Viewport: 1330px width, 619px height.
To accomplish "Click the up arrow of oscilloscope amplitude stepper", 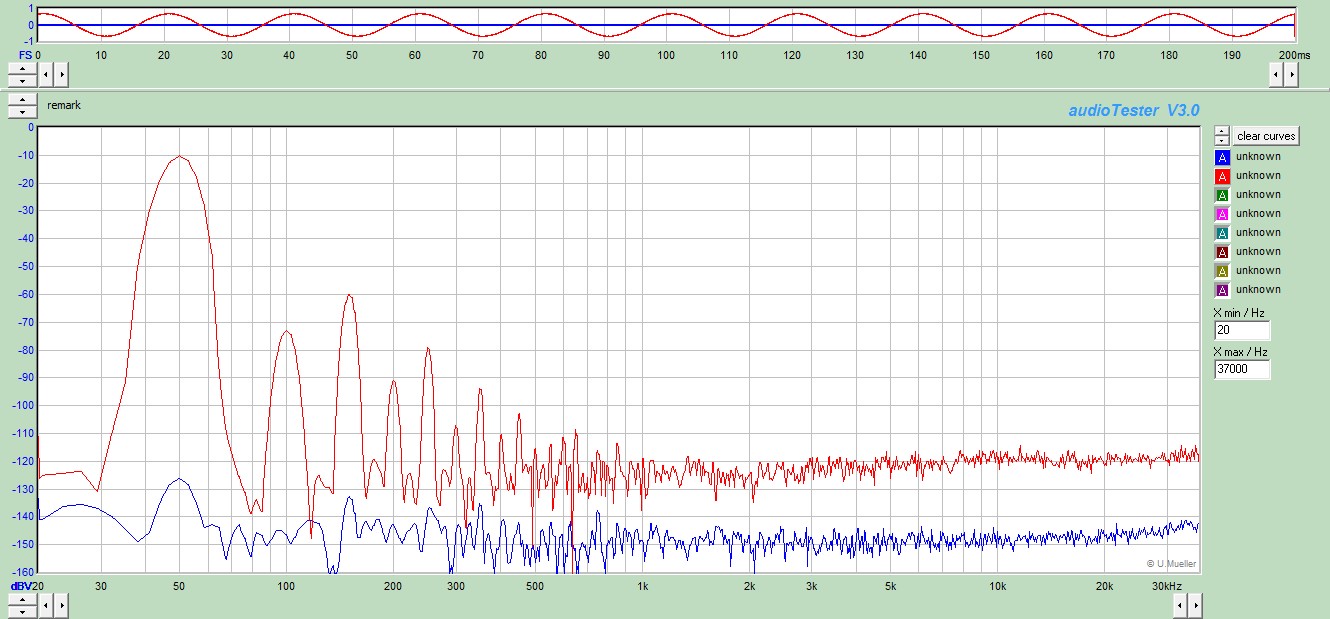I will click(22, 69).
